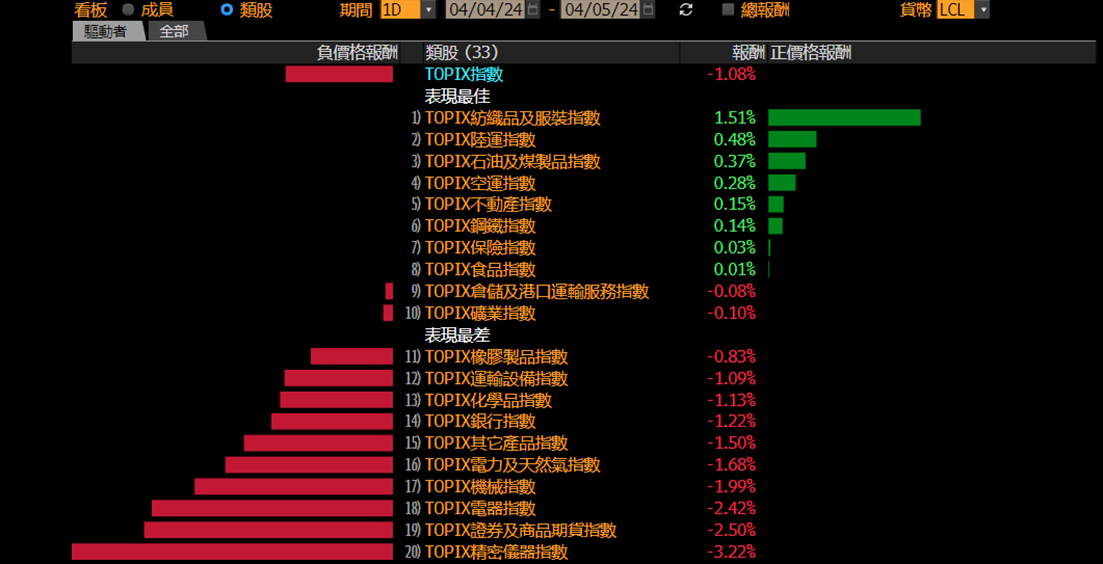Enable the 總報酬 checkbox
The height and width of the screenshot is (564, 1103).
[x=728, y=10]
